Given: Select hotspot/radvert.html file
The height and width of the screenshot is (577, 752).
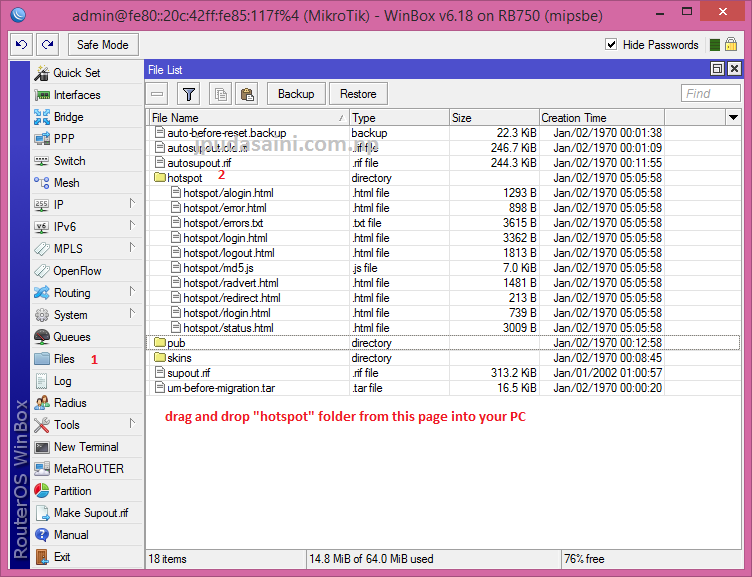Looking at the screenshot, I should [443, 283].
